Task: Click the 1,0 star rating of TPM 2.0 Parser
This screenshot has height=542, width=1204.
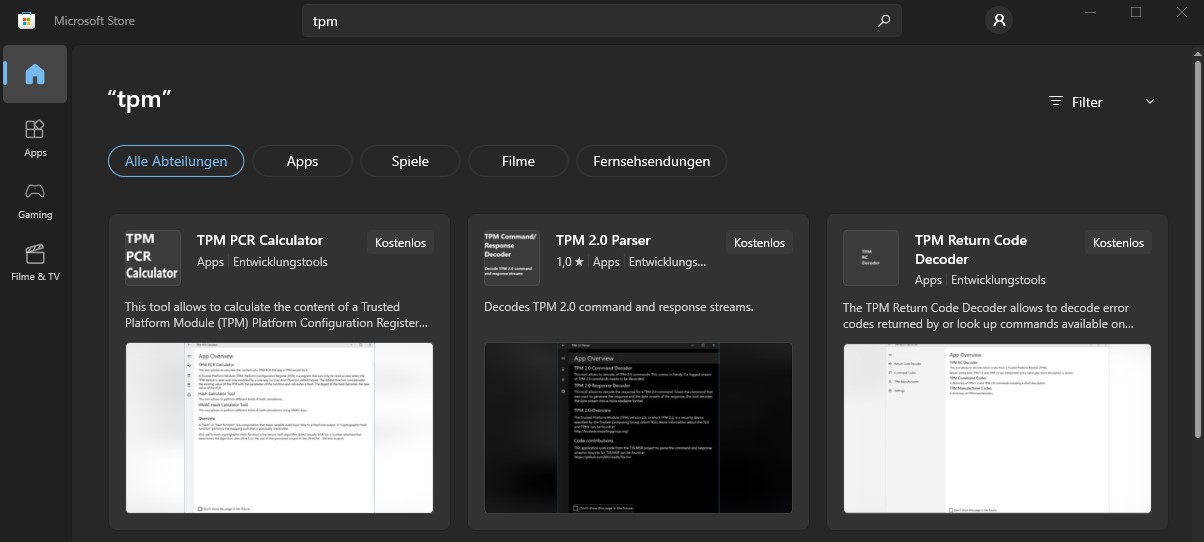Action: (570, 262)
